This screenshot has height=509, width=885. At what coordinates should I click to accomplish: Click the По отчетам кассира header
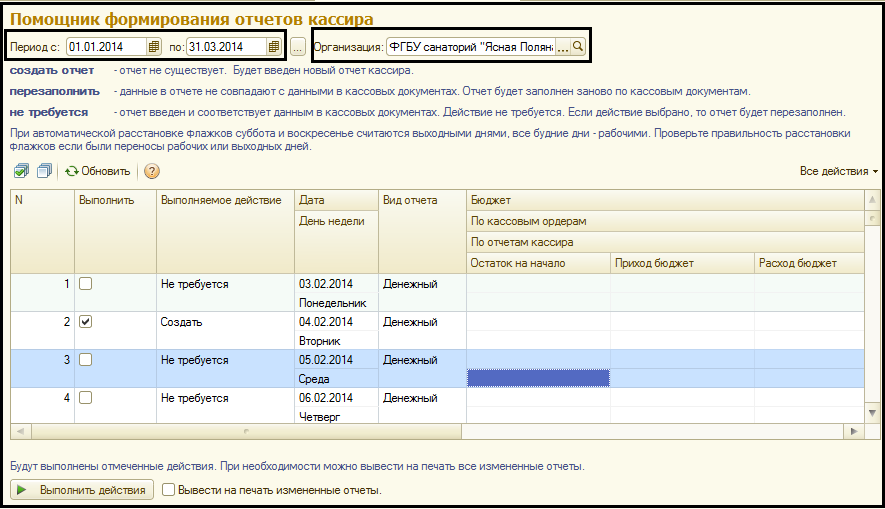tap(665, 242)
